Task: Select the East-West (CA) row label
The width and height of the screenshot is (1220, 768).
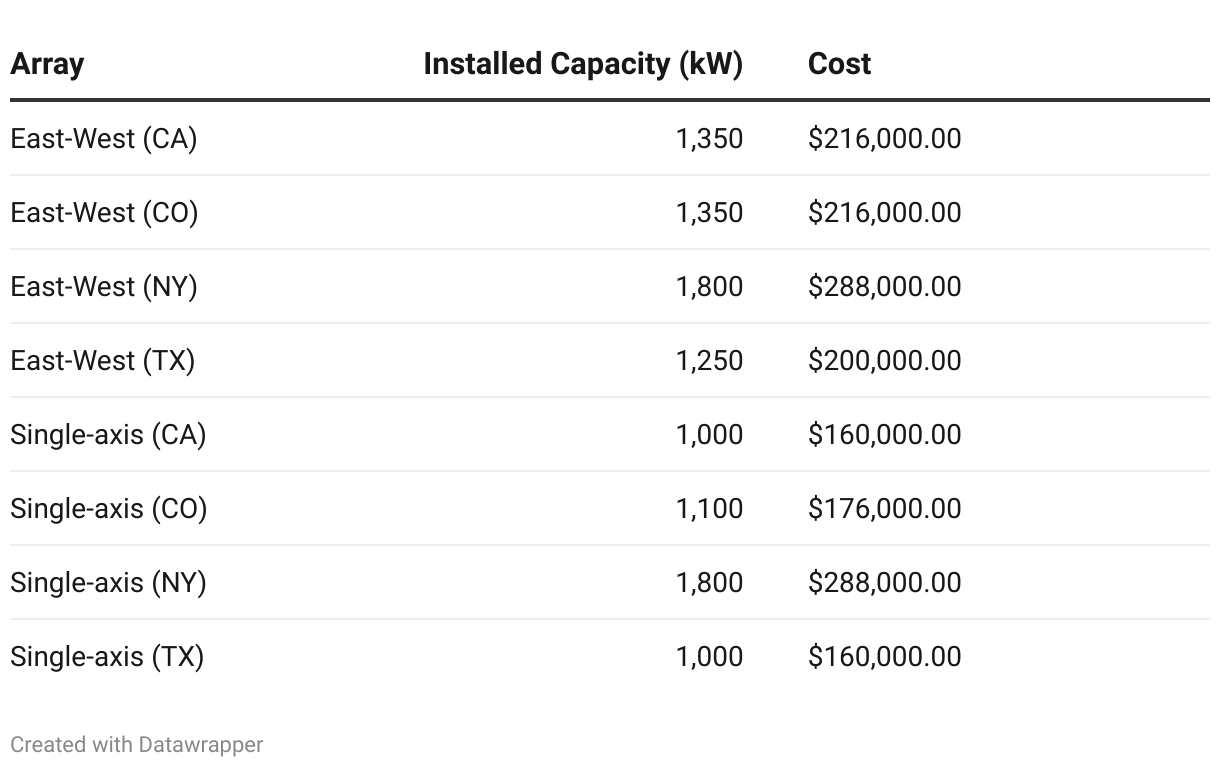Action: (x=104, y=139)
